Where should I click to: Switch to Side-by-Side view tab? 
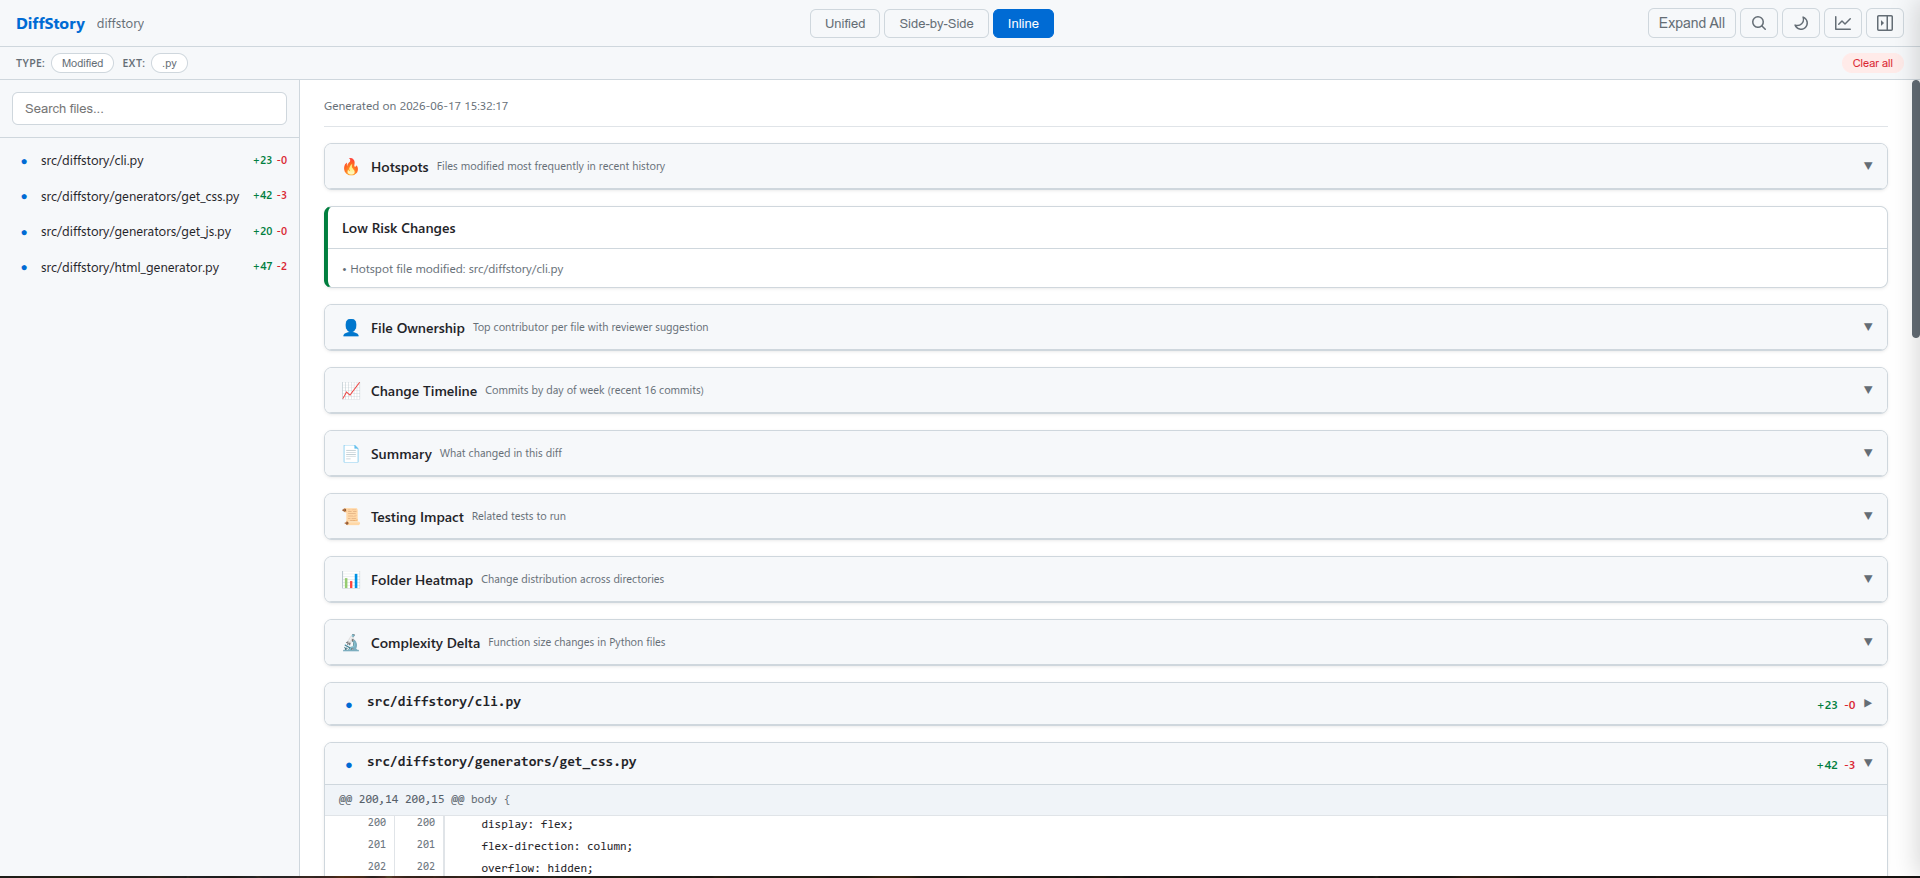(x=936, y=23)
